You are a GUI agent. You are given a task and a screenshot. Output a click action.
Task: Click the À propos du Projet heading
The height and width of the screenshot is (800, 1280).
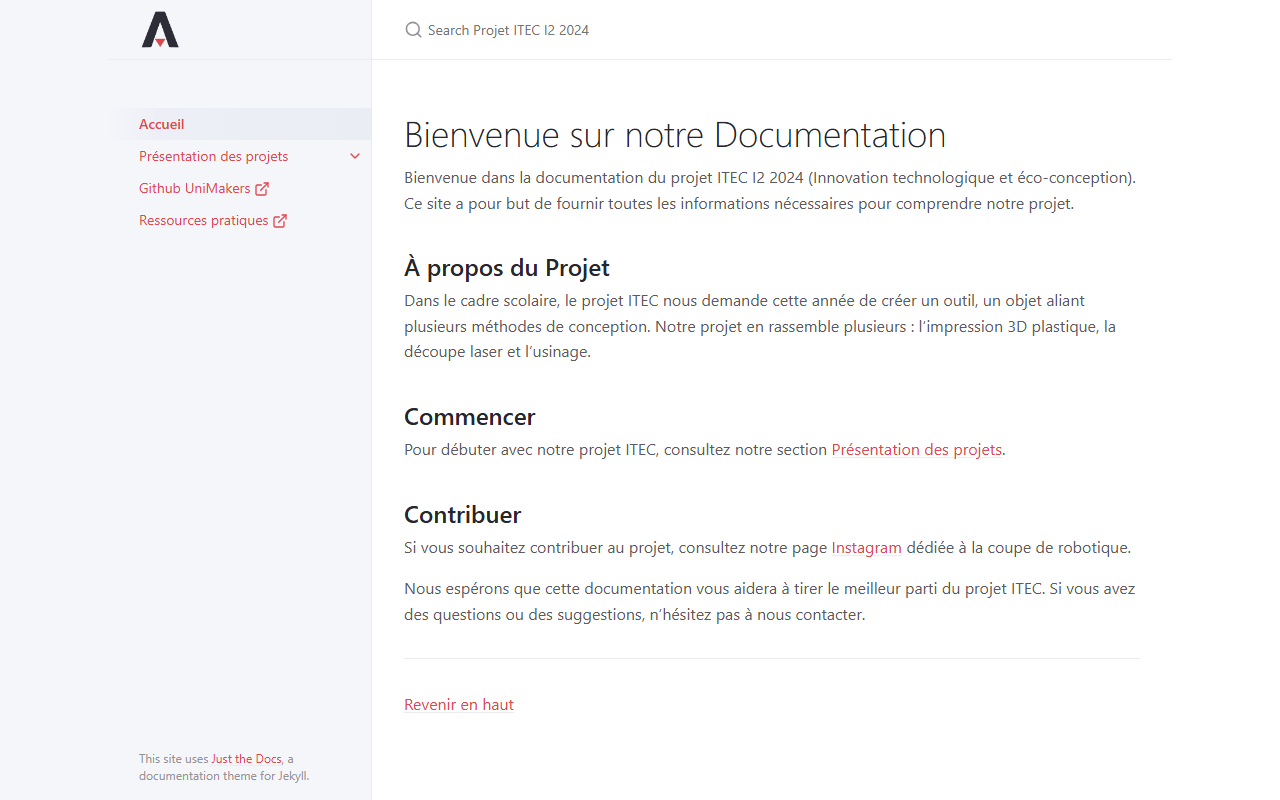(x=507, y=268)
